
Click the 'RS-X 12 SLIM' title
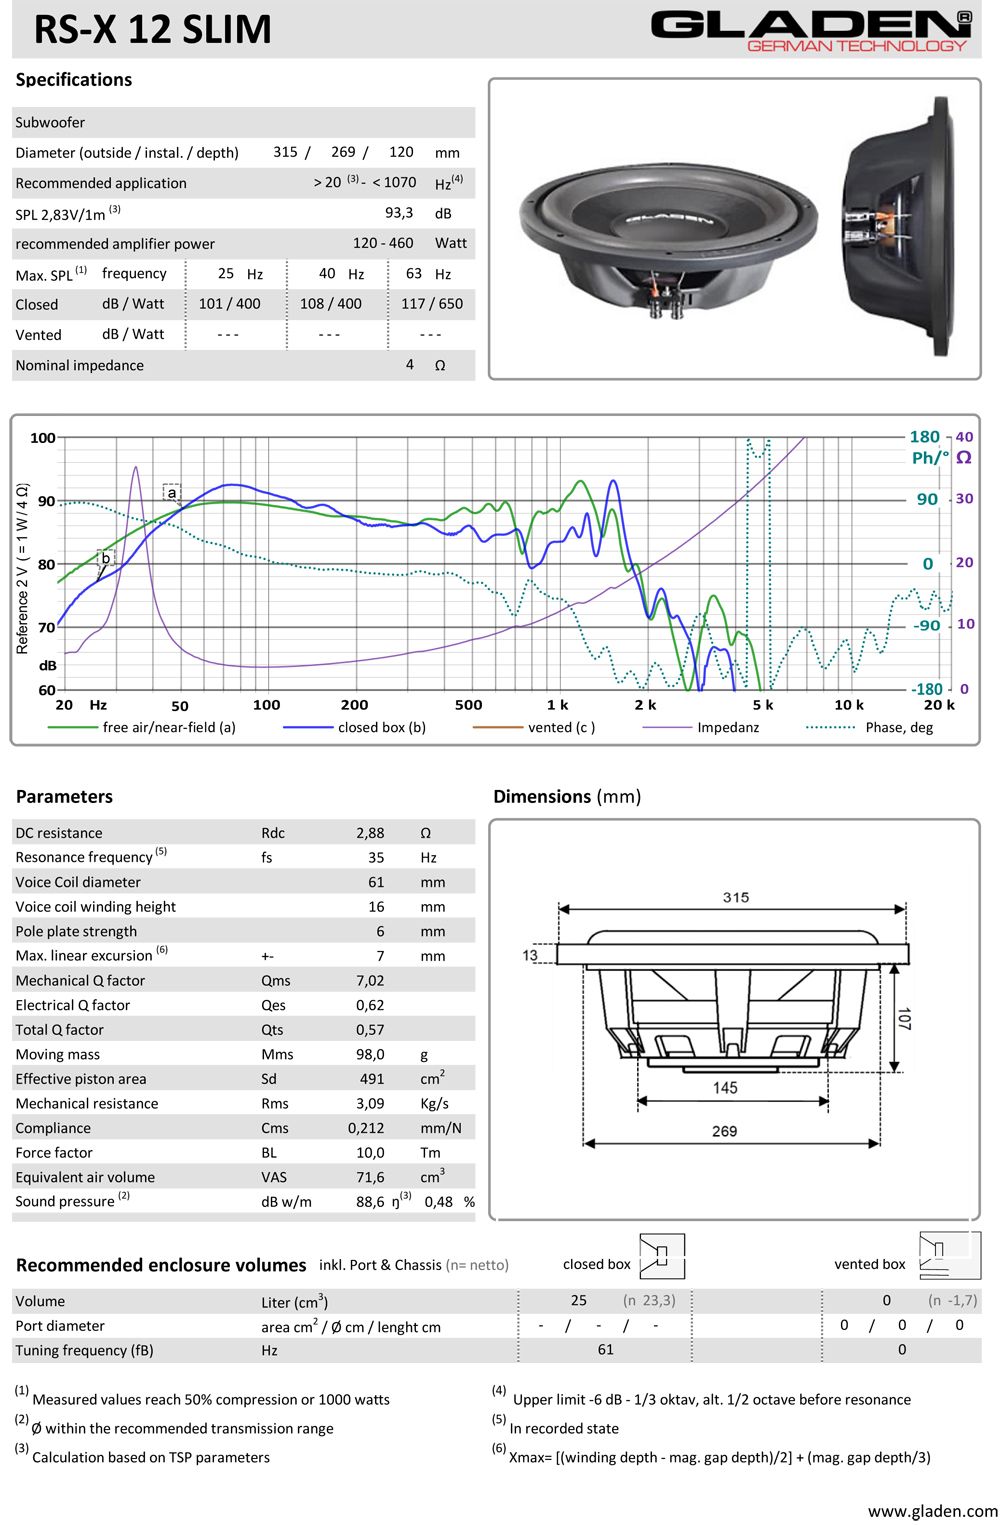[153, 30]
